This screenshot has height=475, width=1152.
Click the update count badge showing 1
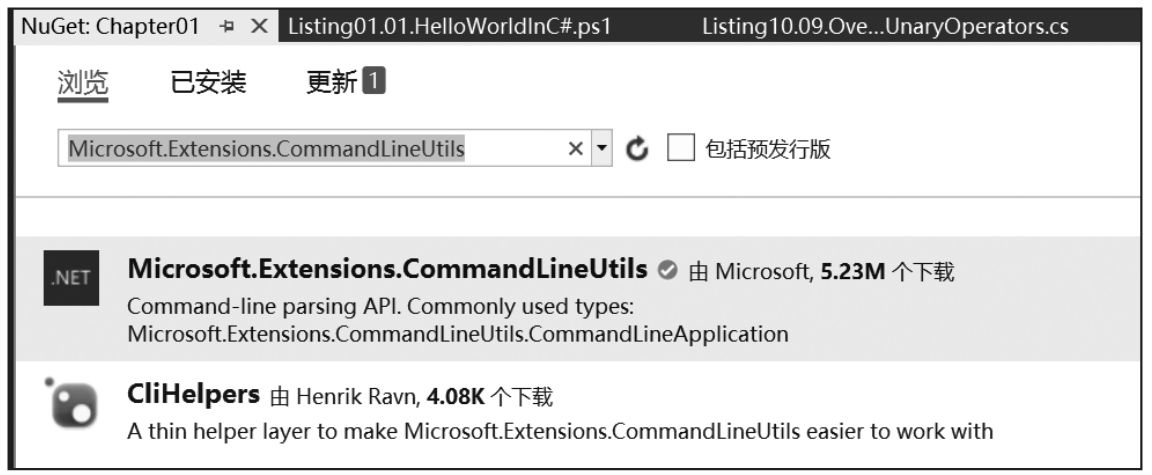pos(373,82)
